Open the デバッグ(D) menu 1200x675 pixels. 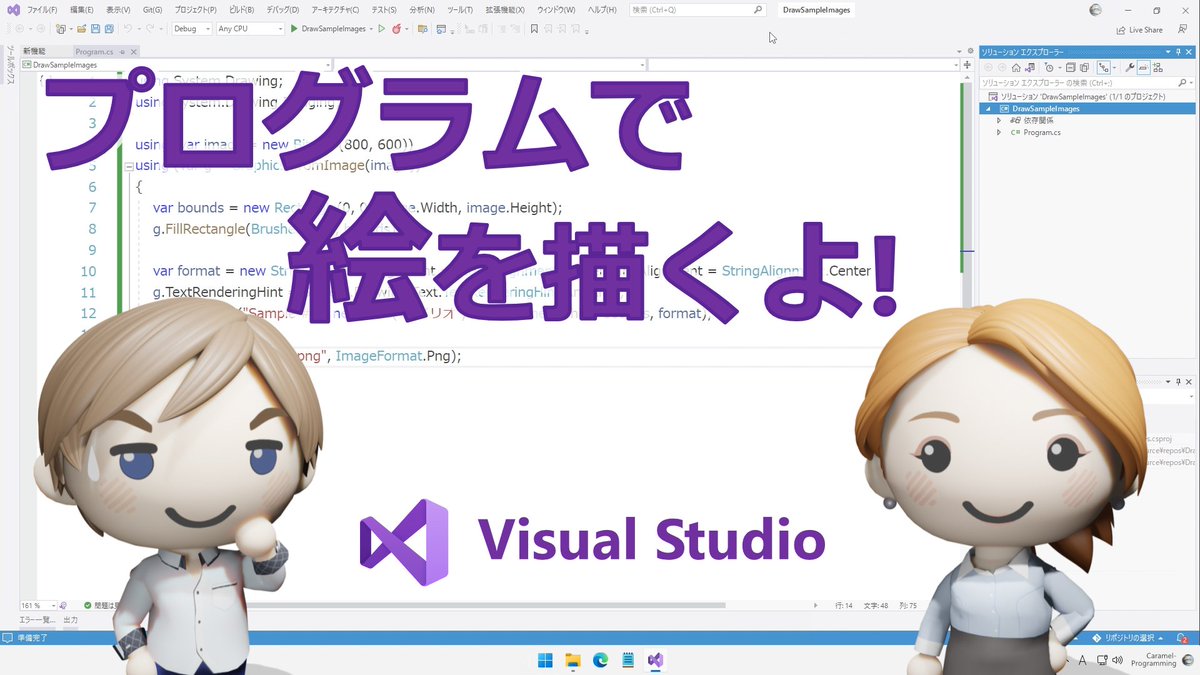pyautogui.click(x=282, y=10)
